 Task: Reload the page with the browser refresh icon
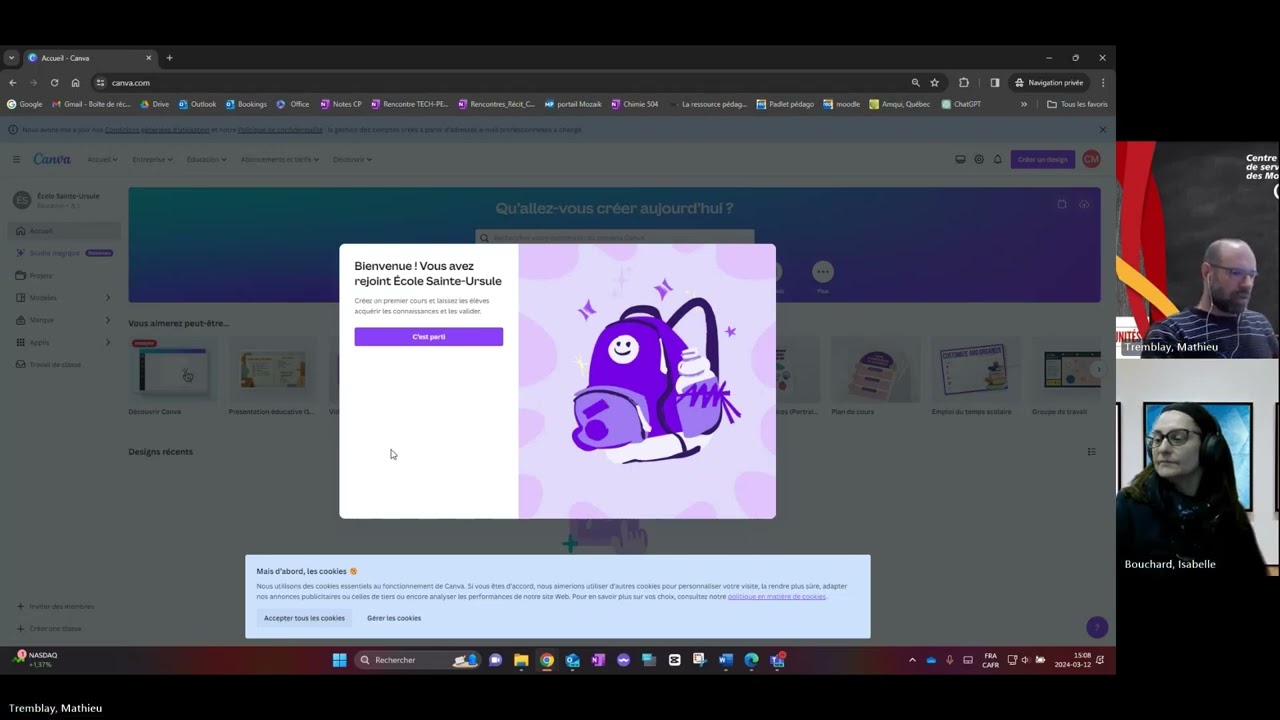point(54,83)
